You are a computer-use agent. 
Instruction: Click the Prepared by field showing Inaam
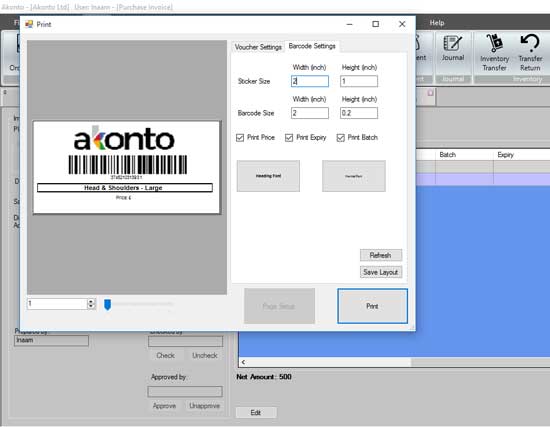pos(51,340)
